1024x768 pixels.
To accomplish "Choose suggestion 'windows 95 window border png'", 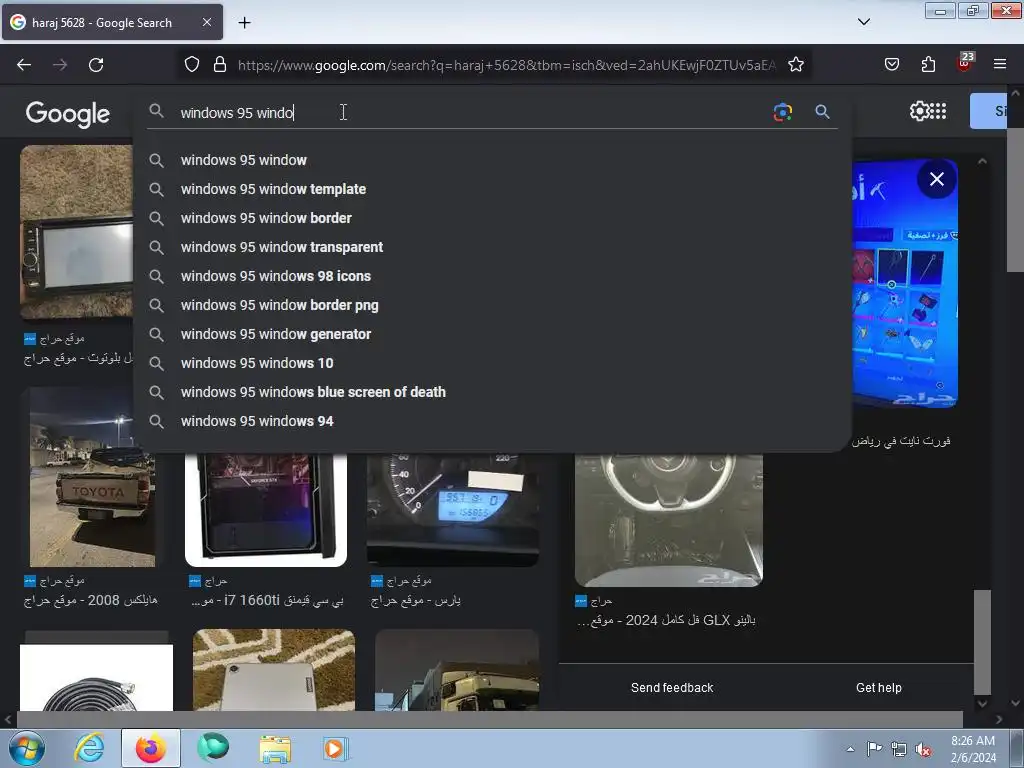I will tap(492, 305).
